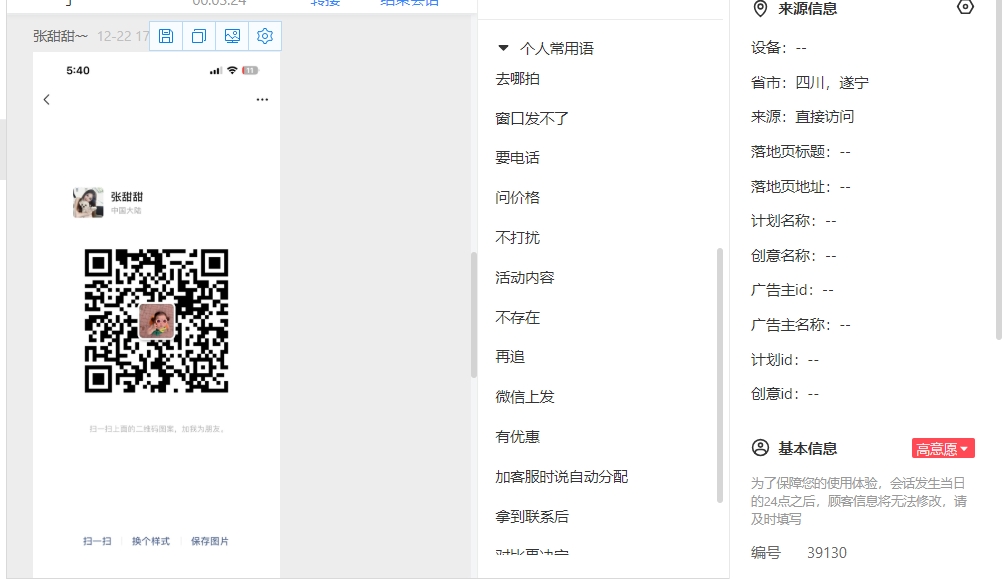Click 张甜甜 profile avatar in screenshot
This screenshot has height=579, width=1002.
point(88,203)
